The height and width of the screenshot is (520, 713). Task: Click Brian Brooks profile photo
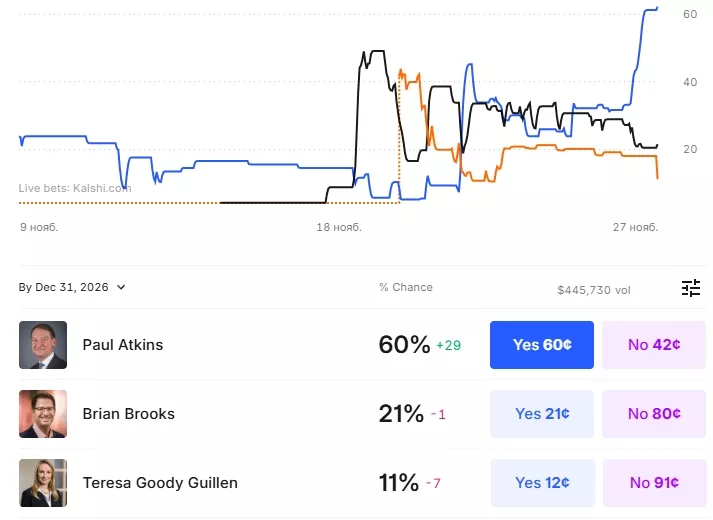click(43, 414)
